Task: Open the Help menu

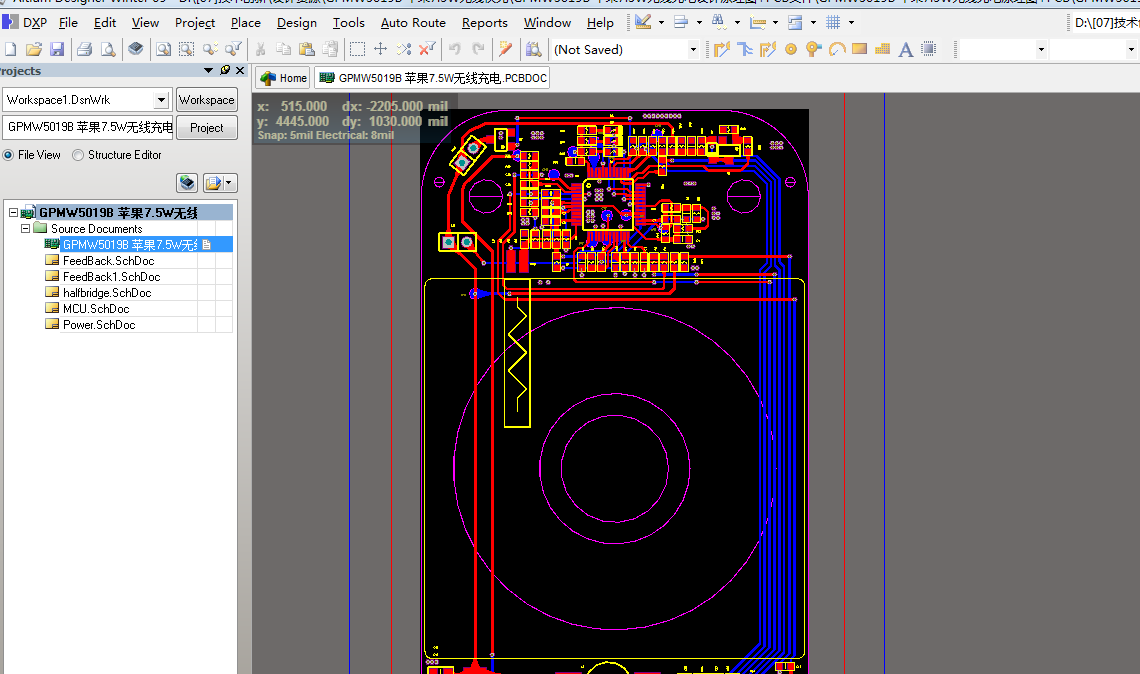Action: 600,23
